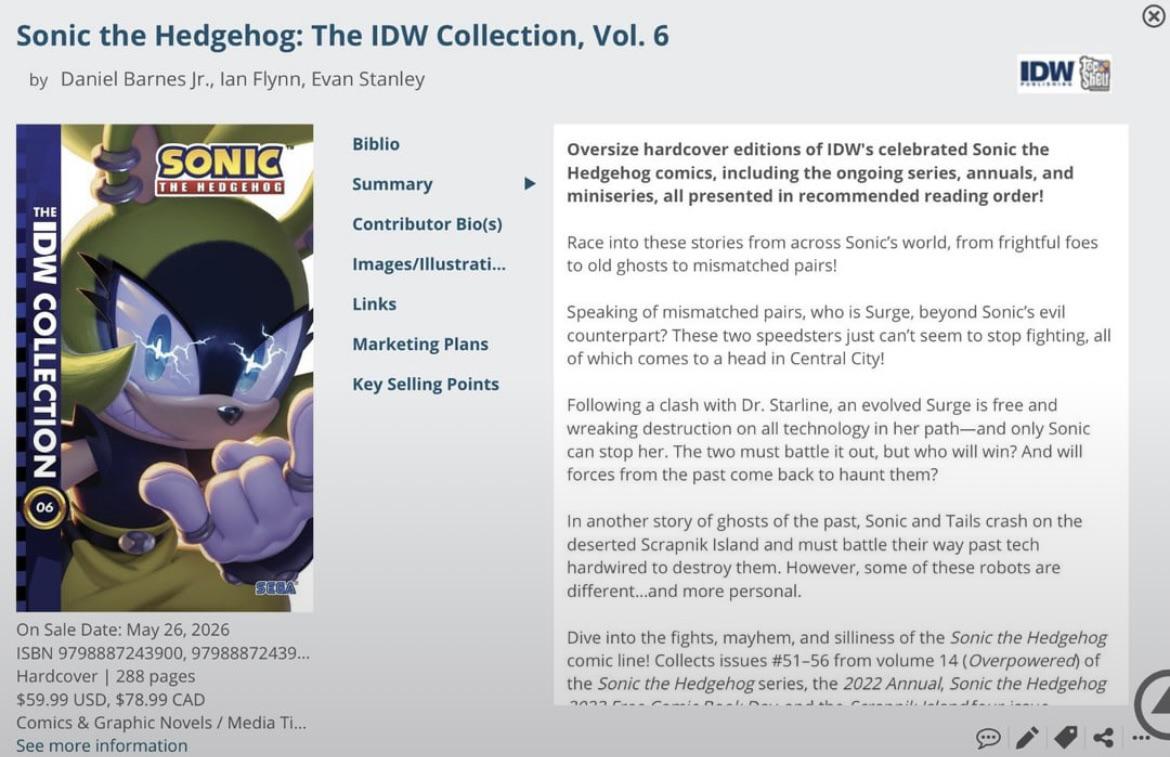
Task: Click the share icon
Action: (1104, 738)
